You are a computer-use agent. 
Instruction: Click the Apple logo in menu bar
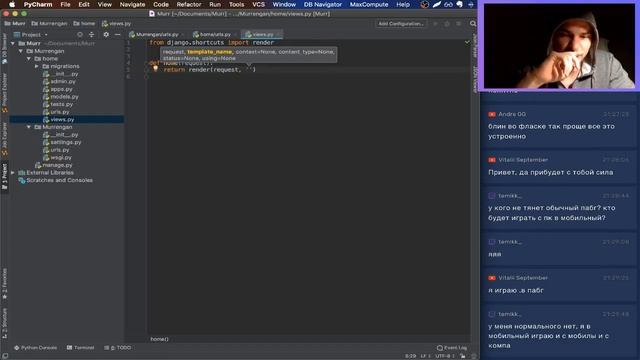pos(12,4)
